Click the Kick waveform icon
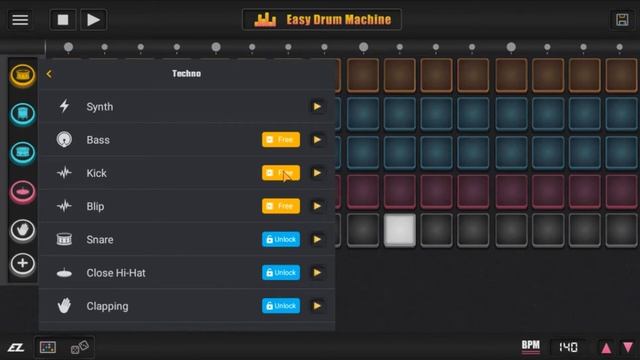 (x=64, y=173)
